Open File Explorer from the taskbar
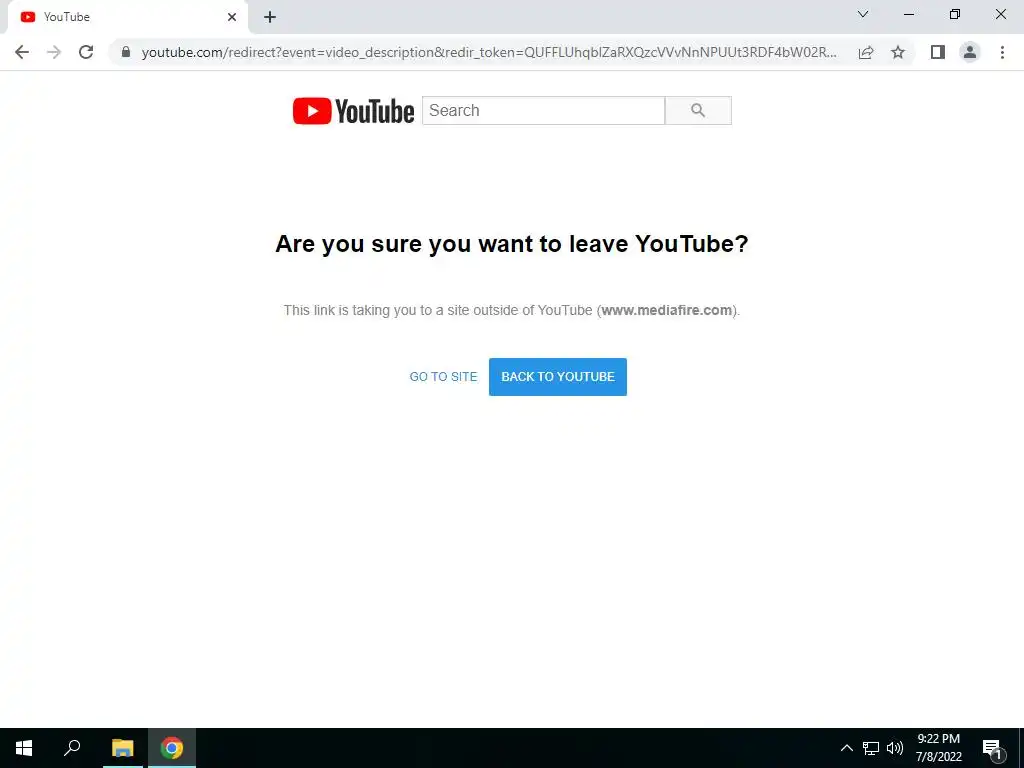Screen dimensions: 1024x768 point(122,748)
